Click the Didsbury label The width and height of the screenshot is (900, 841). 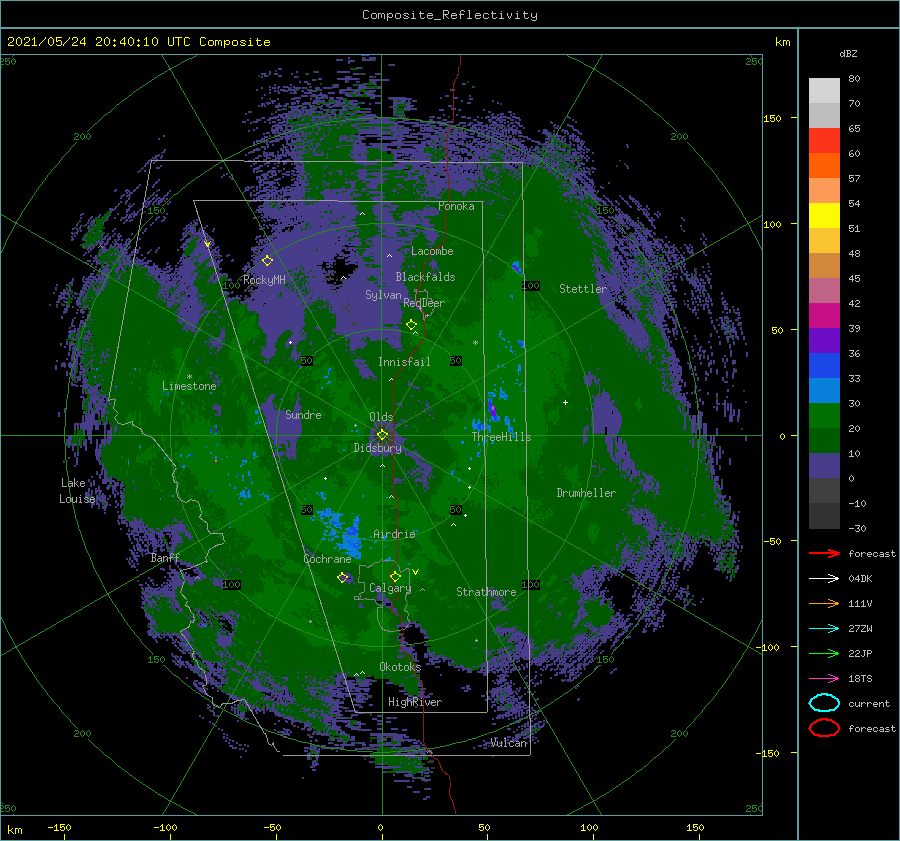tap(378, 448)
